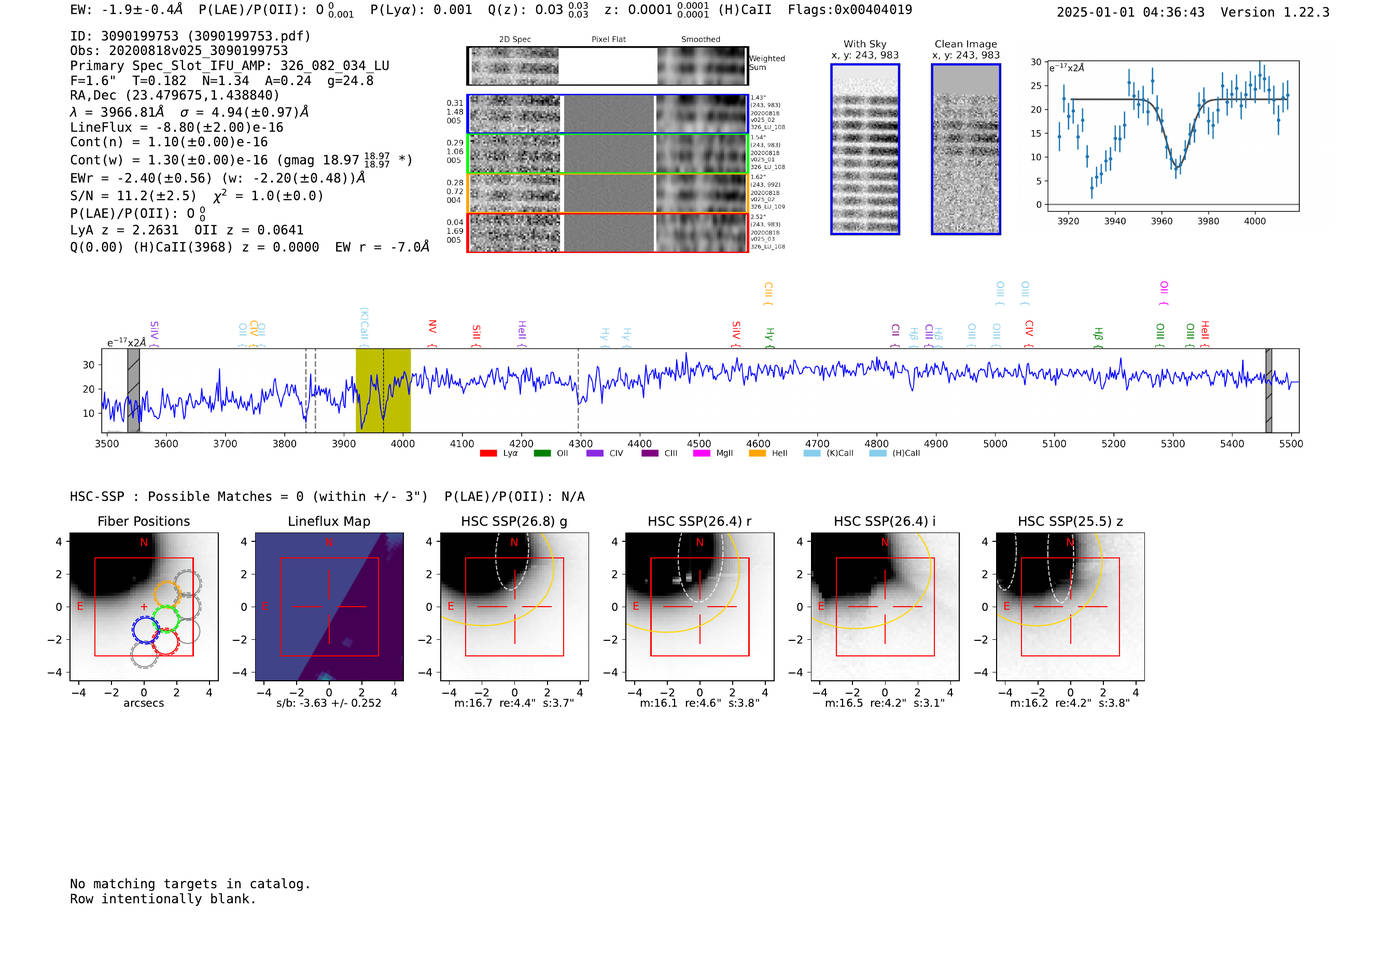Viewport: 1400px width, 953px height.
Task: Click "Row intentionally blank." text
Action: (x=163, y=899)
